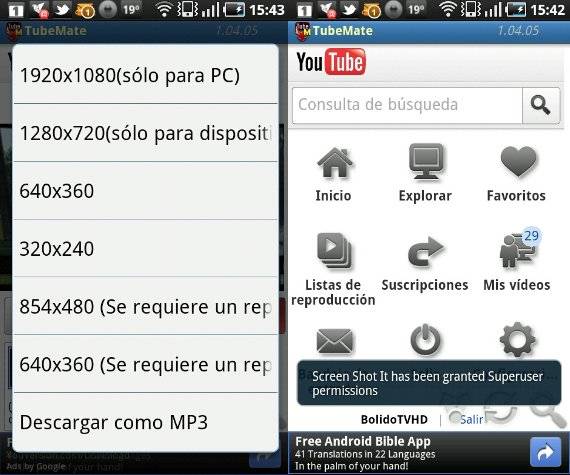Select 854x480 (Se requiere un rep...) option
Image resolution: width=570 pixels, height=475 pixels.
coord(145,306)
